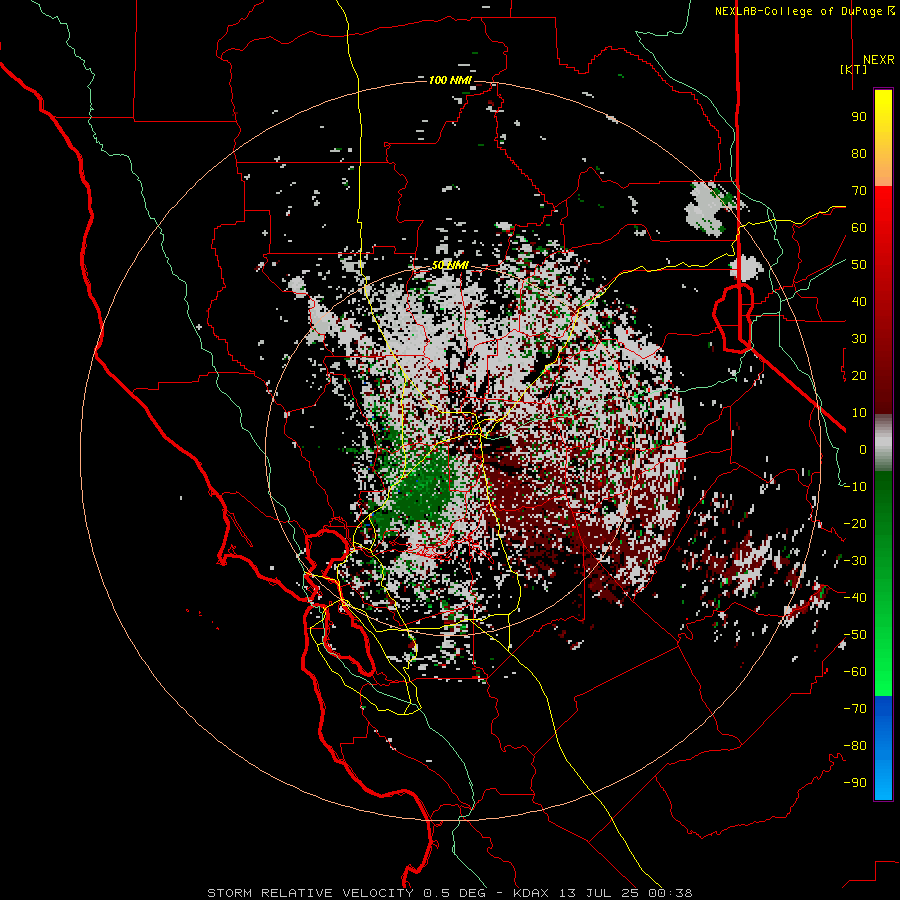Pick the -90 scale label
900x900 pixels.
pyautogui.click(x=855, y=783)
